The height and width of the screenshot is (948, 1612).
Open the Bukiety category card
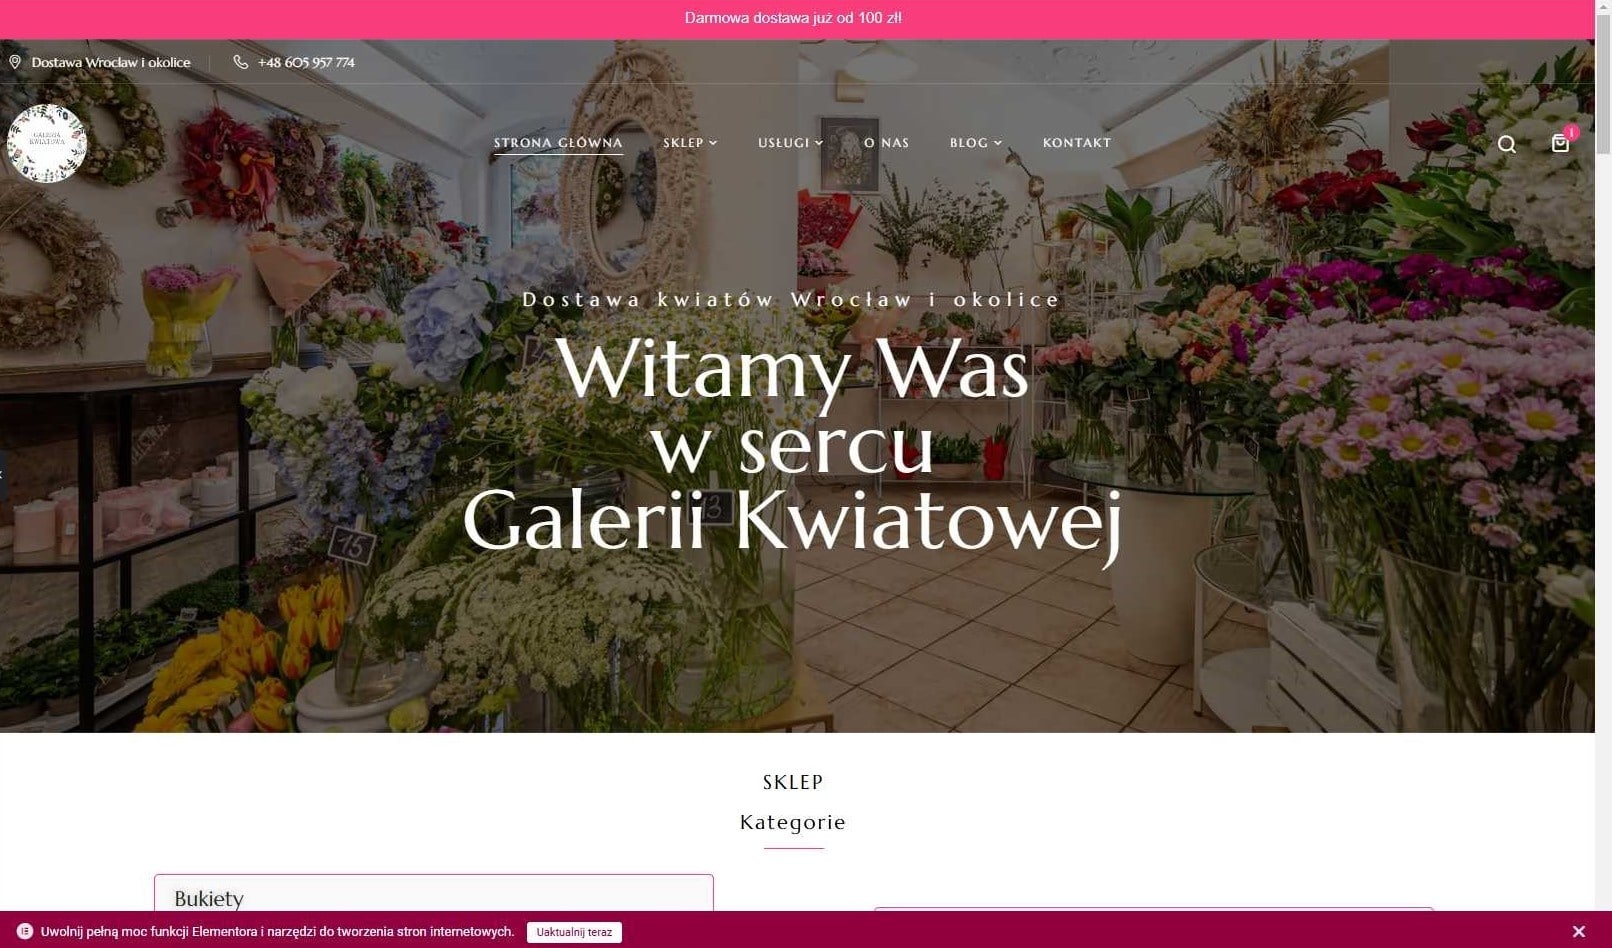point(434,893)
